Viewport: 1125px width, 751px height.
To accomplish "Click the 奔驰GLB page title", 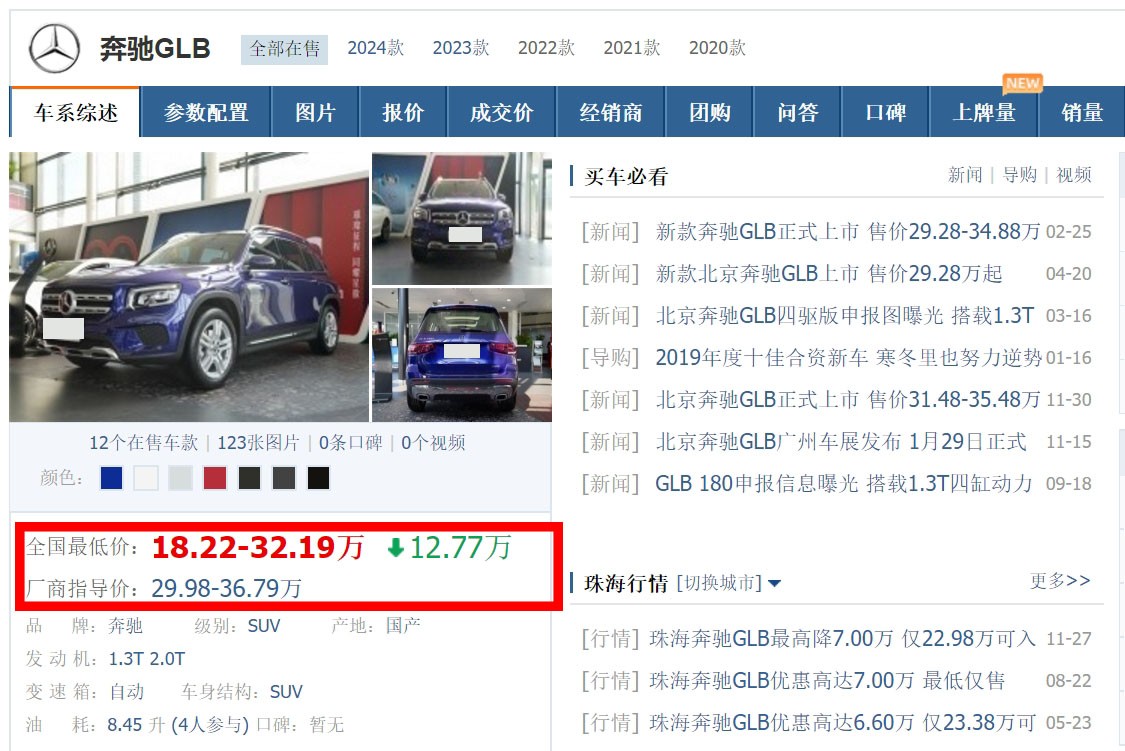I will tap(154, 49).
